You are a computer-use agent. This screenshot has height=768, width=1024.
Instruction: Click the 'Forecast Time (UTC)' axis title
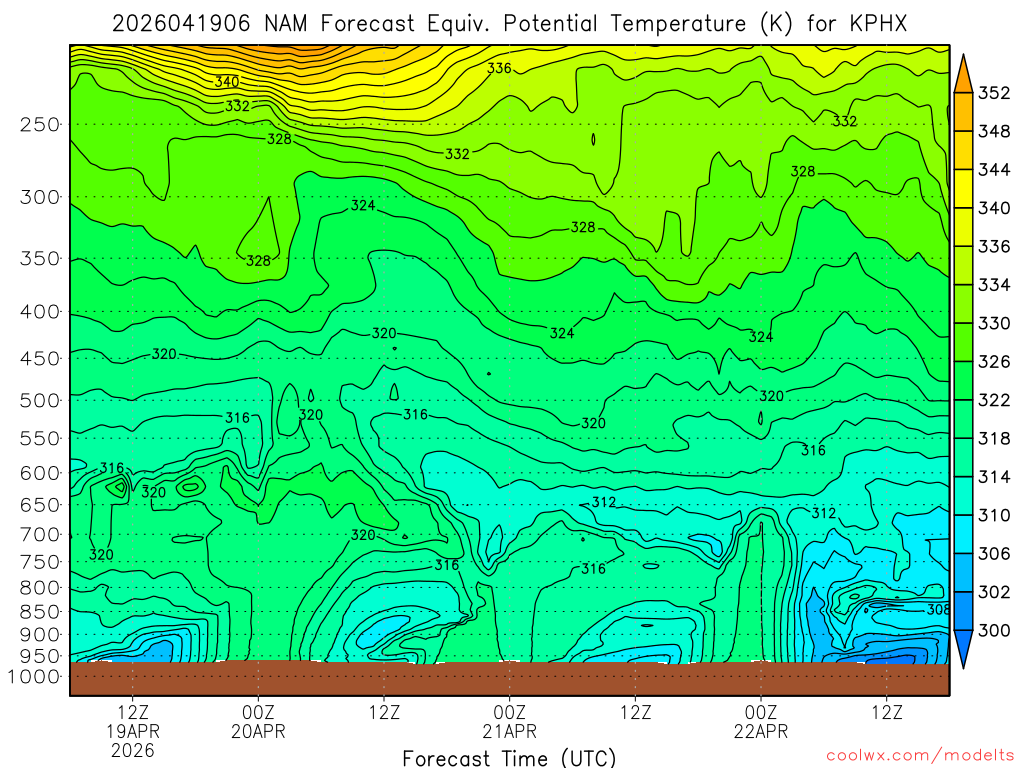(509, 758)
